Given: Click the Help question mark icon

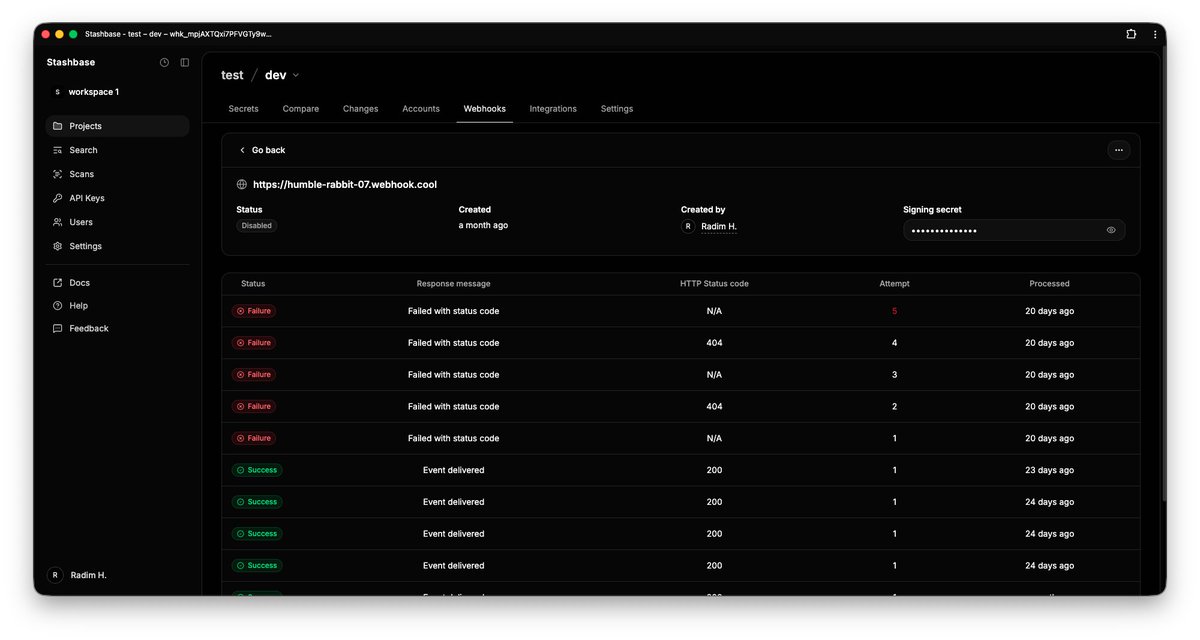Looking at the screenshot, I should 58,306.
